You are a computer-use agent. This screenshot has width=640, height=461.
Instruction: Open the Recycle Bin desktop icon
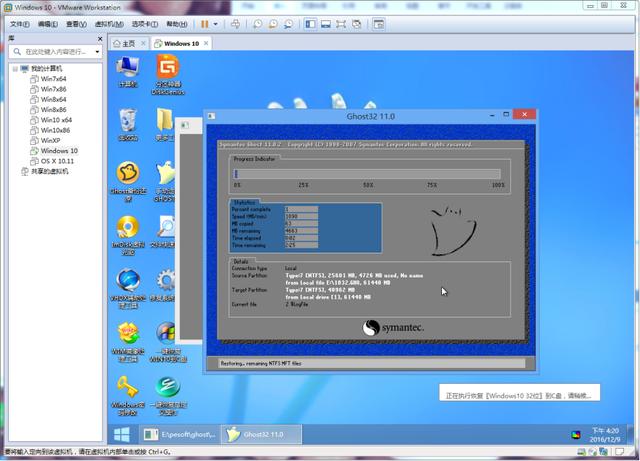tap(128, 125)
